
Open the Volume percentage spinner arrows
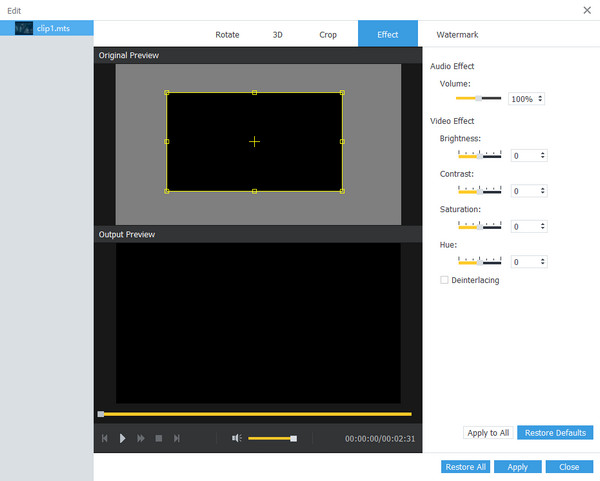(x=541, y=99)
